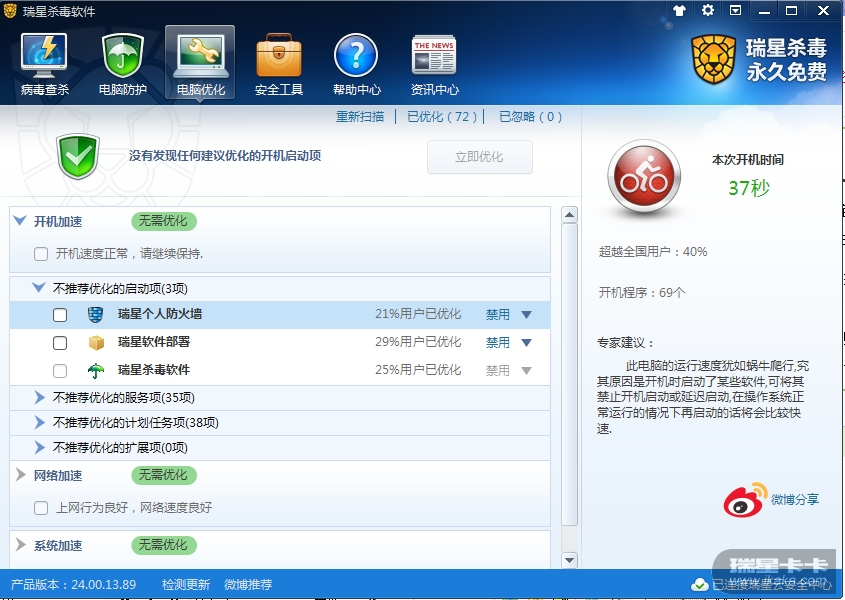The image size is (845, 600).
Task: Click the 开机程序：69个 text
Action: pyautogui.click(x=642, y=293)
